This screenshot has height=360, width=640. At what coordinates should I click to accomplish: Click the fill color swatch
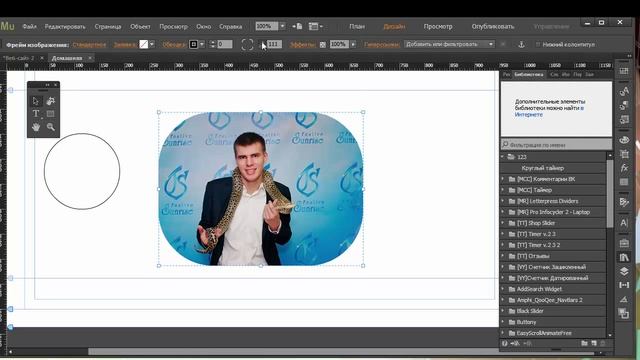pos(144,44)
